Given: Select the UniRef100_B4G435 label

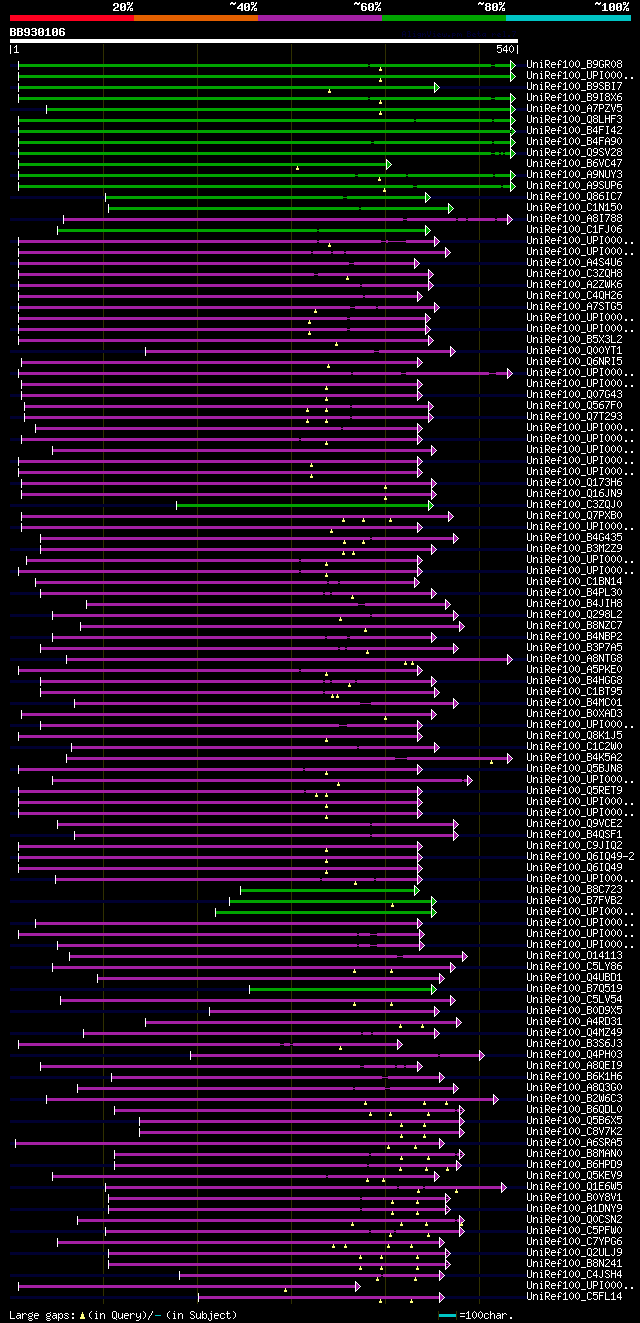Looking at the screenshot, I should [574, 537].
